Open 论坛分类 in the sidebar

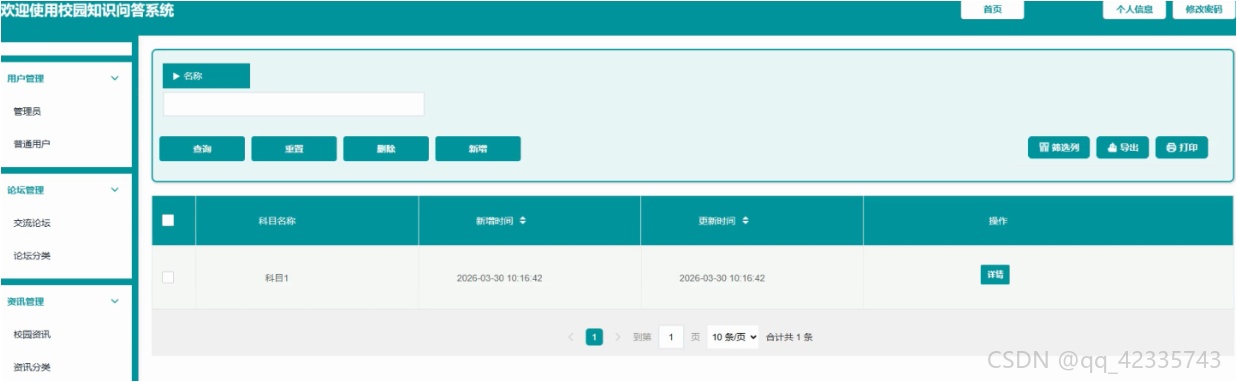[x=32, y=256]
